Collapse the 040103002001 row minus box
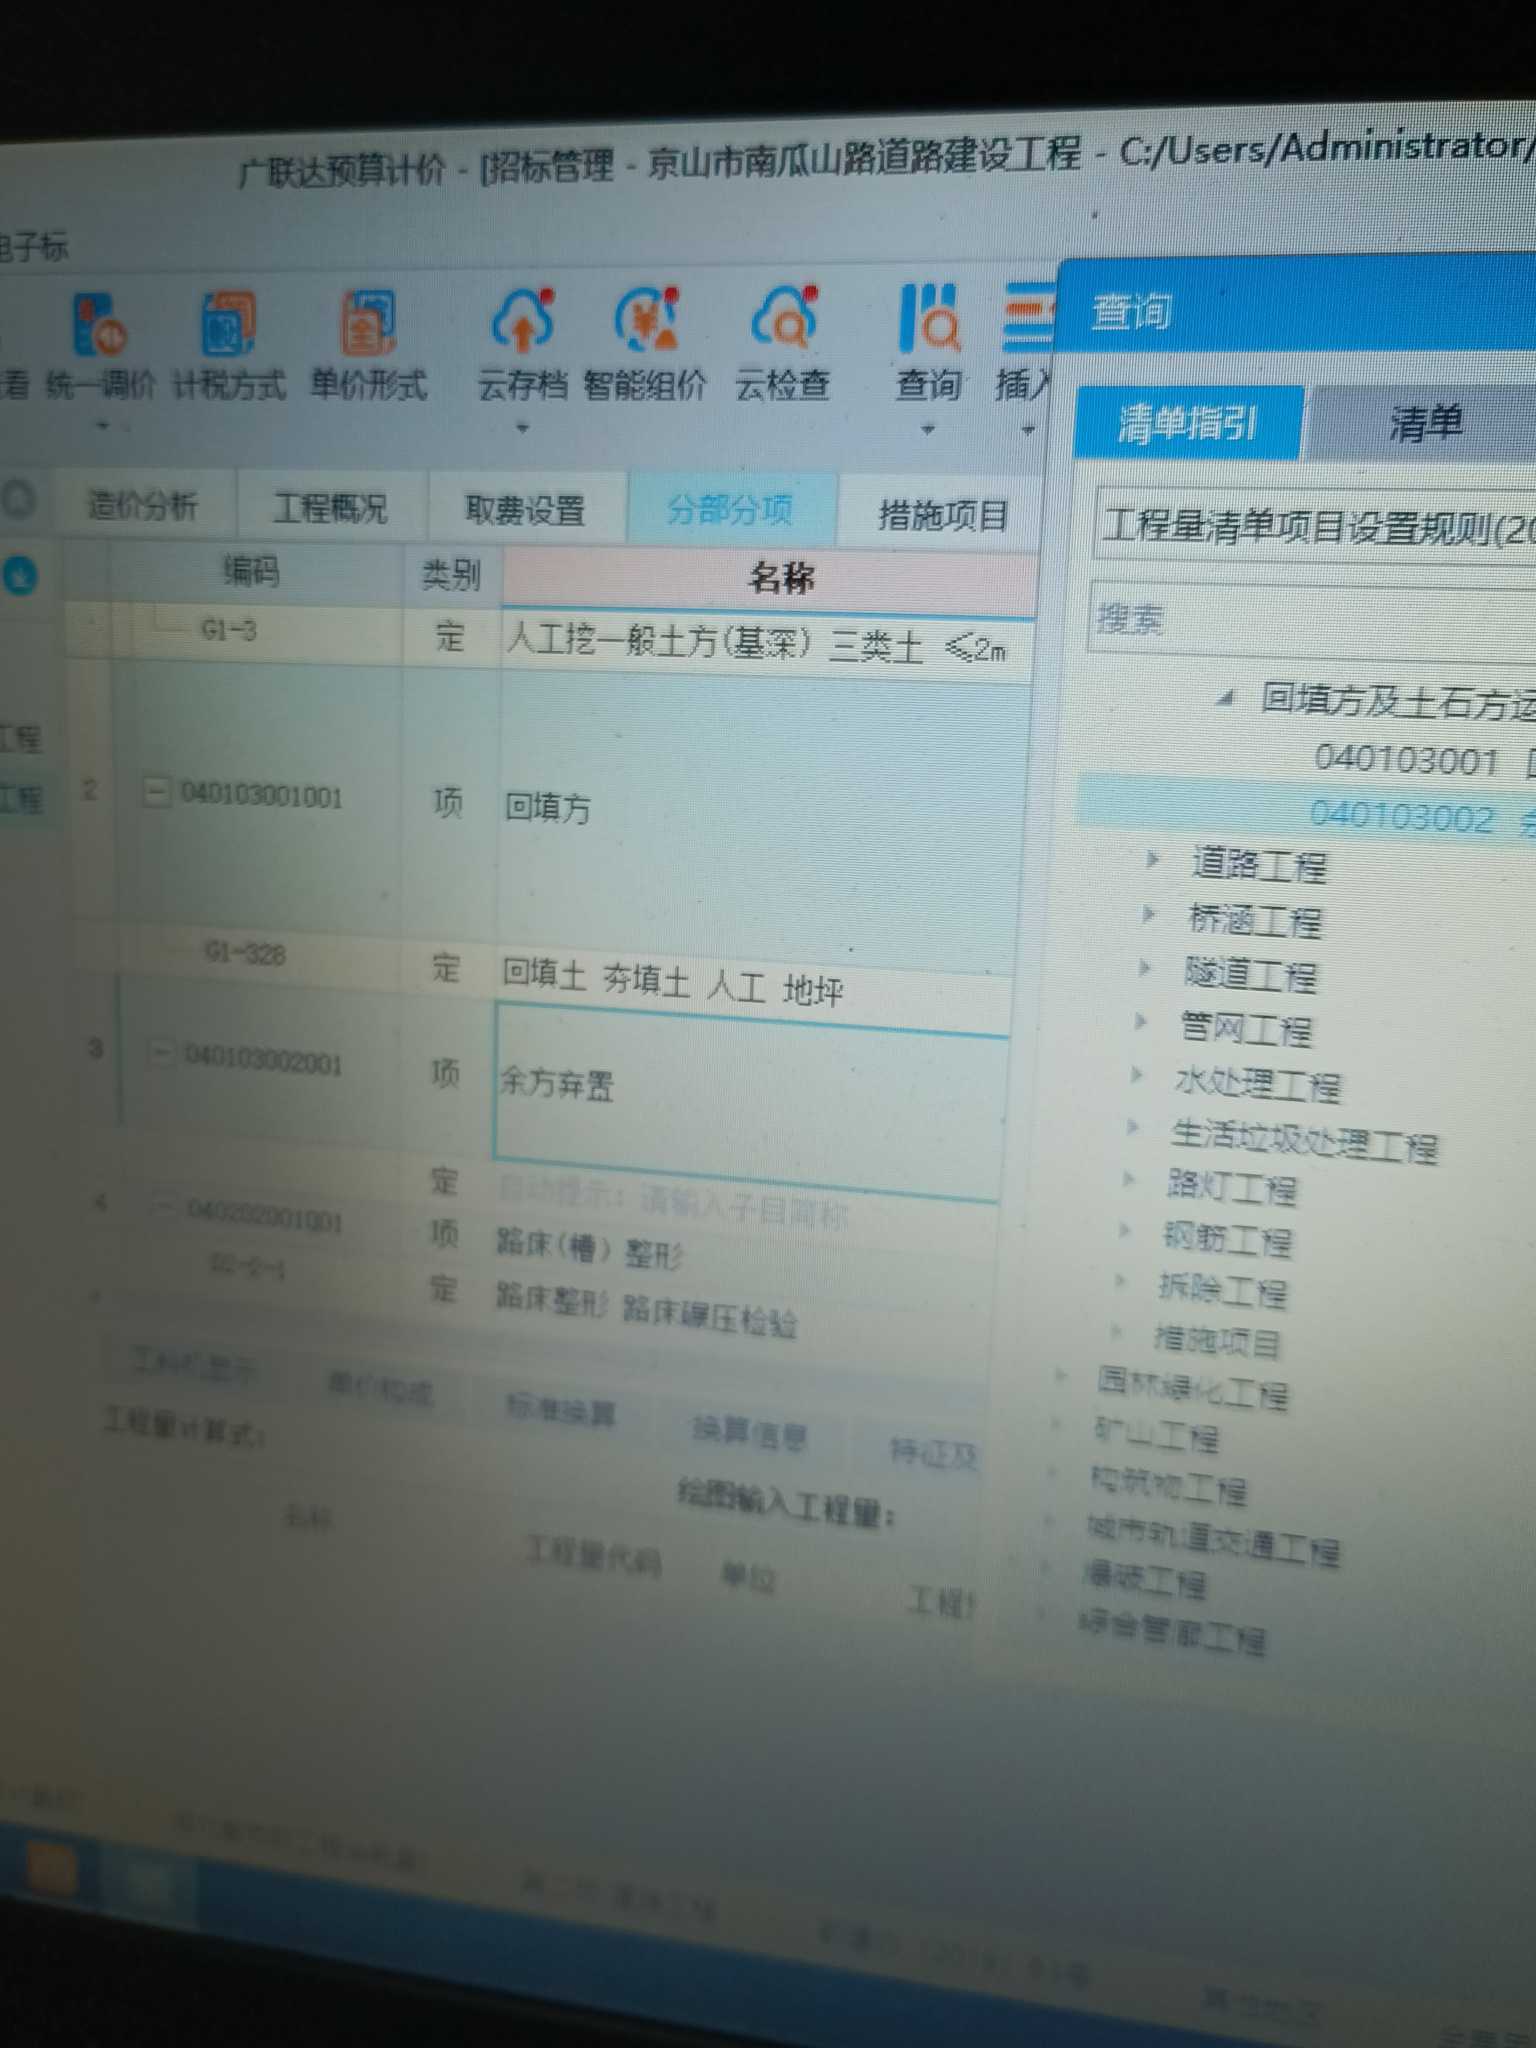 click(161, 1054)
